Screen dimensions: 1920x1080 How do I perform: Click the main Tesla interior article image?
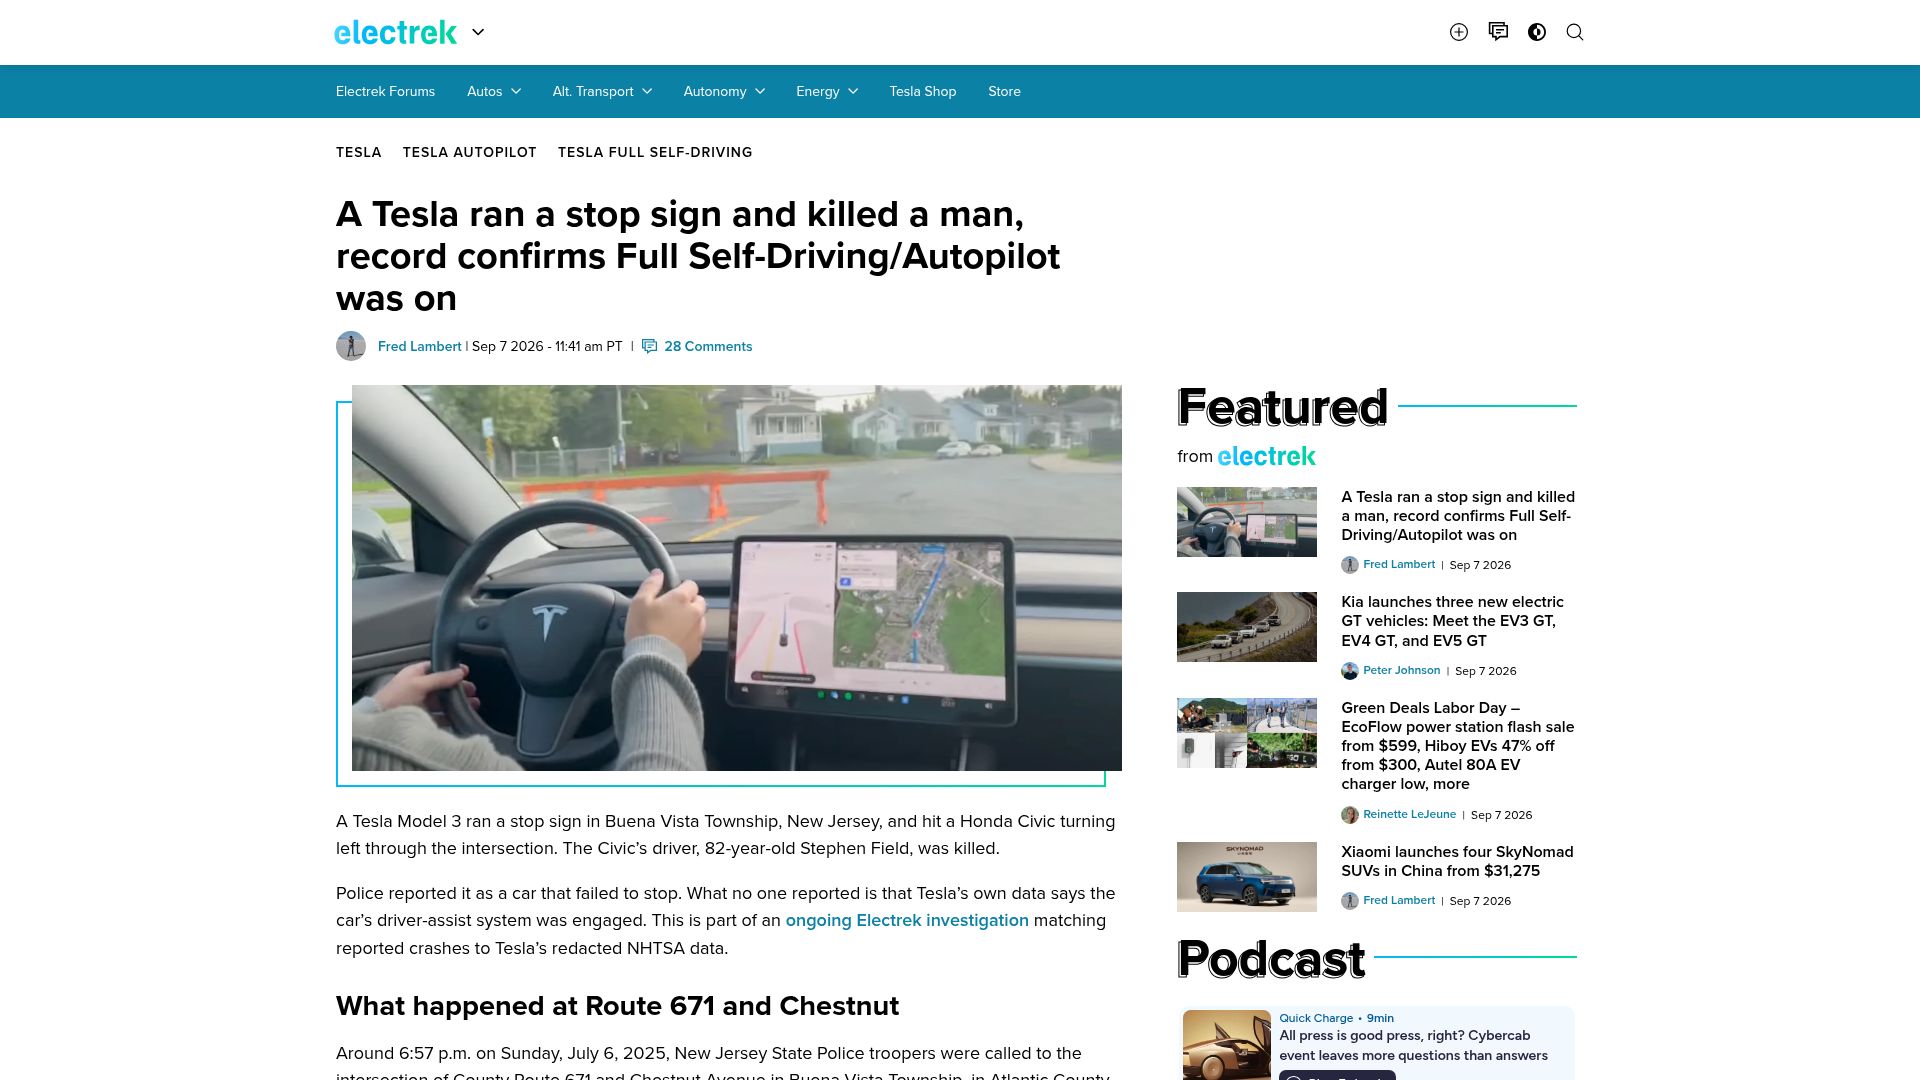[x=737, y=578]
